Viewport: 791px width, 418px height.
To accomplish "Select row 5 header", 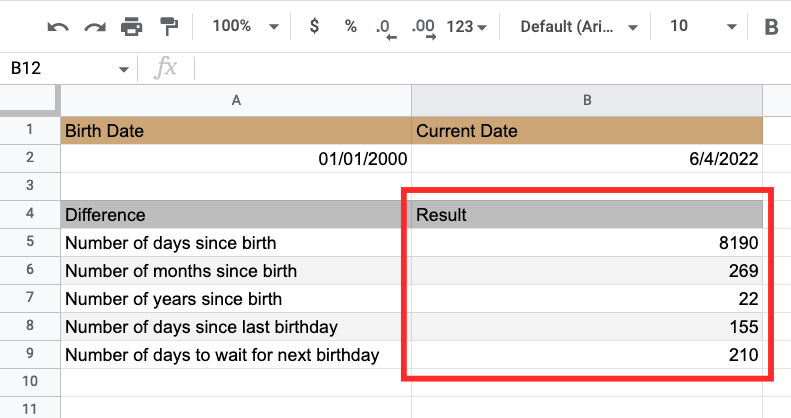I will (30, 243).
